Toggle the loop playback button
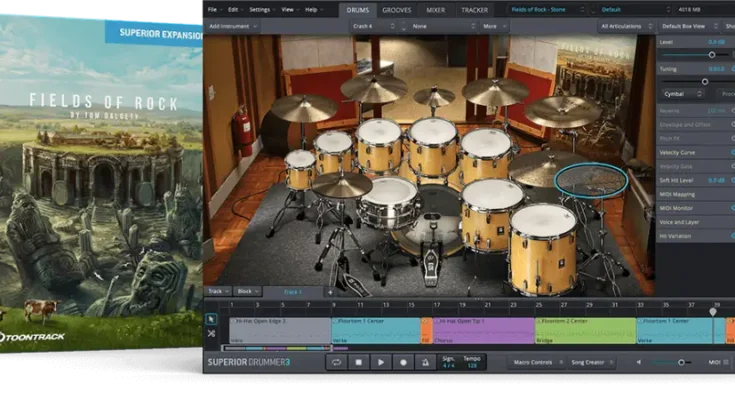 tap(338, 362)
